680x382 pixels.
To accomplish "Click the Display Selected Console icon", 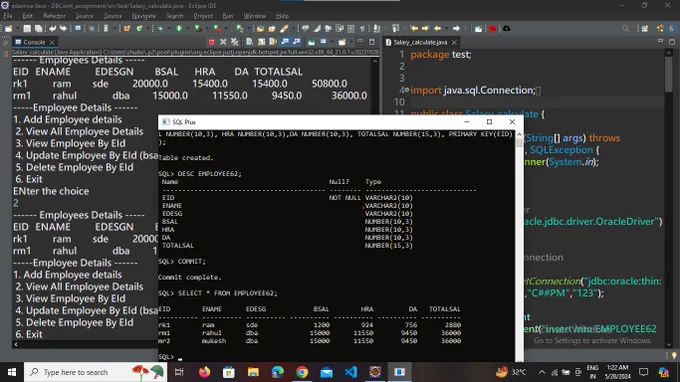I will click(324, 42).
